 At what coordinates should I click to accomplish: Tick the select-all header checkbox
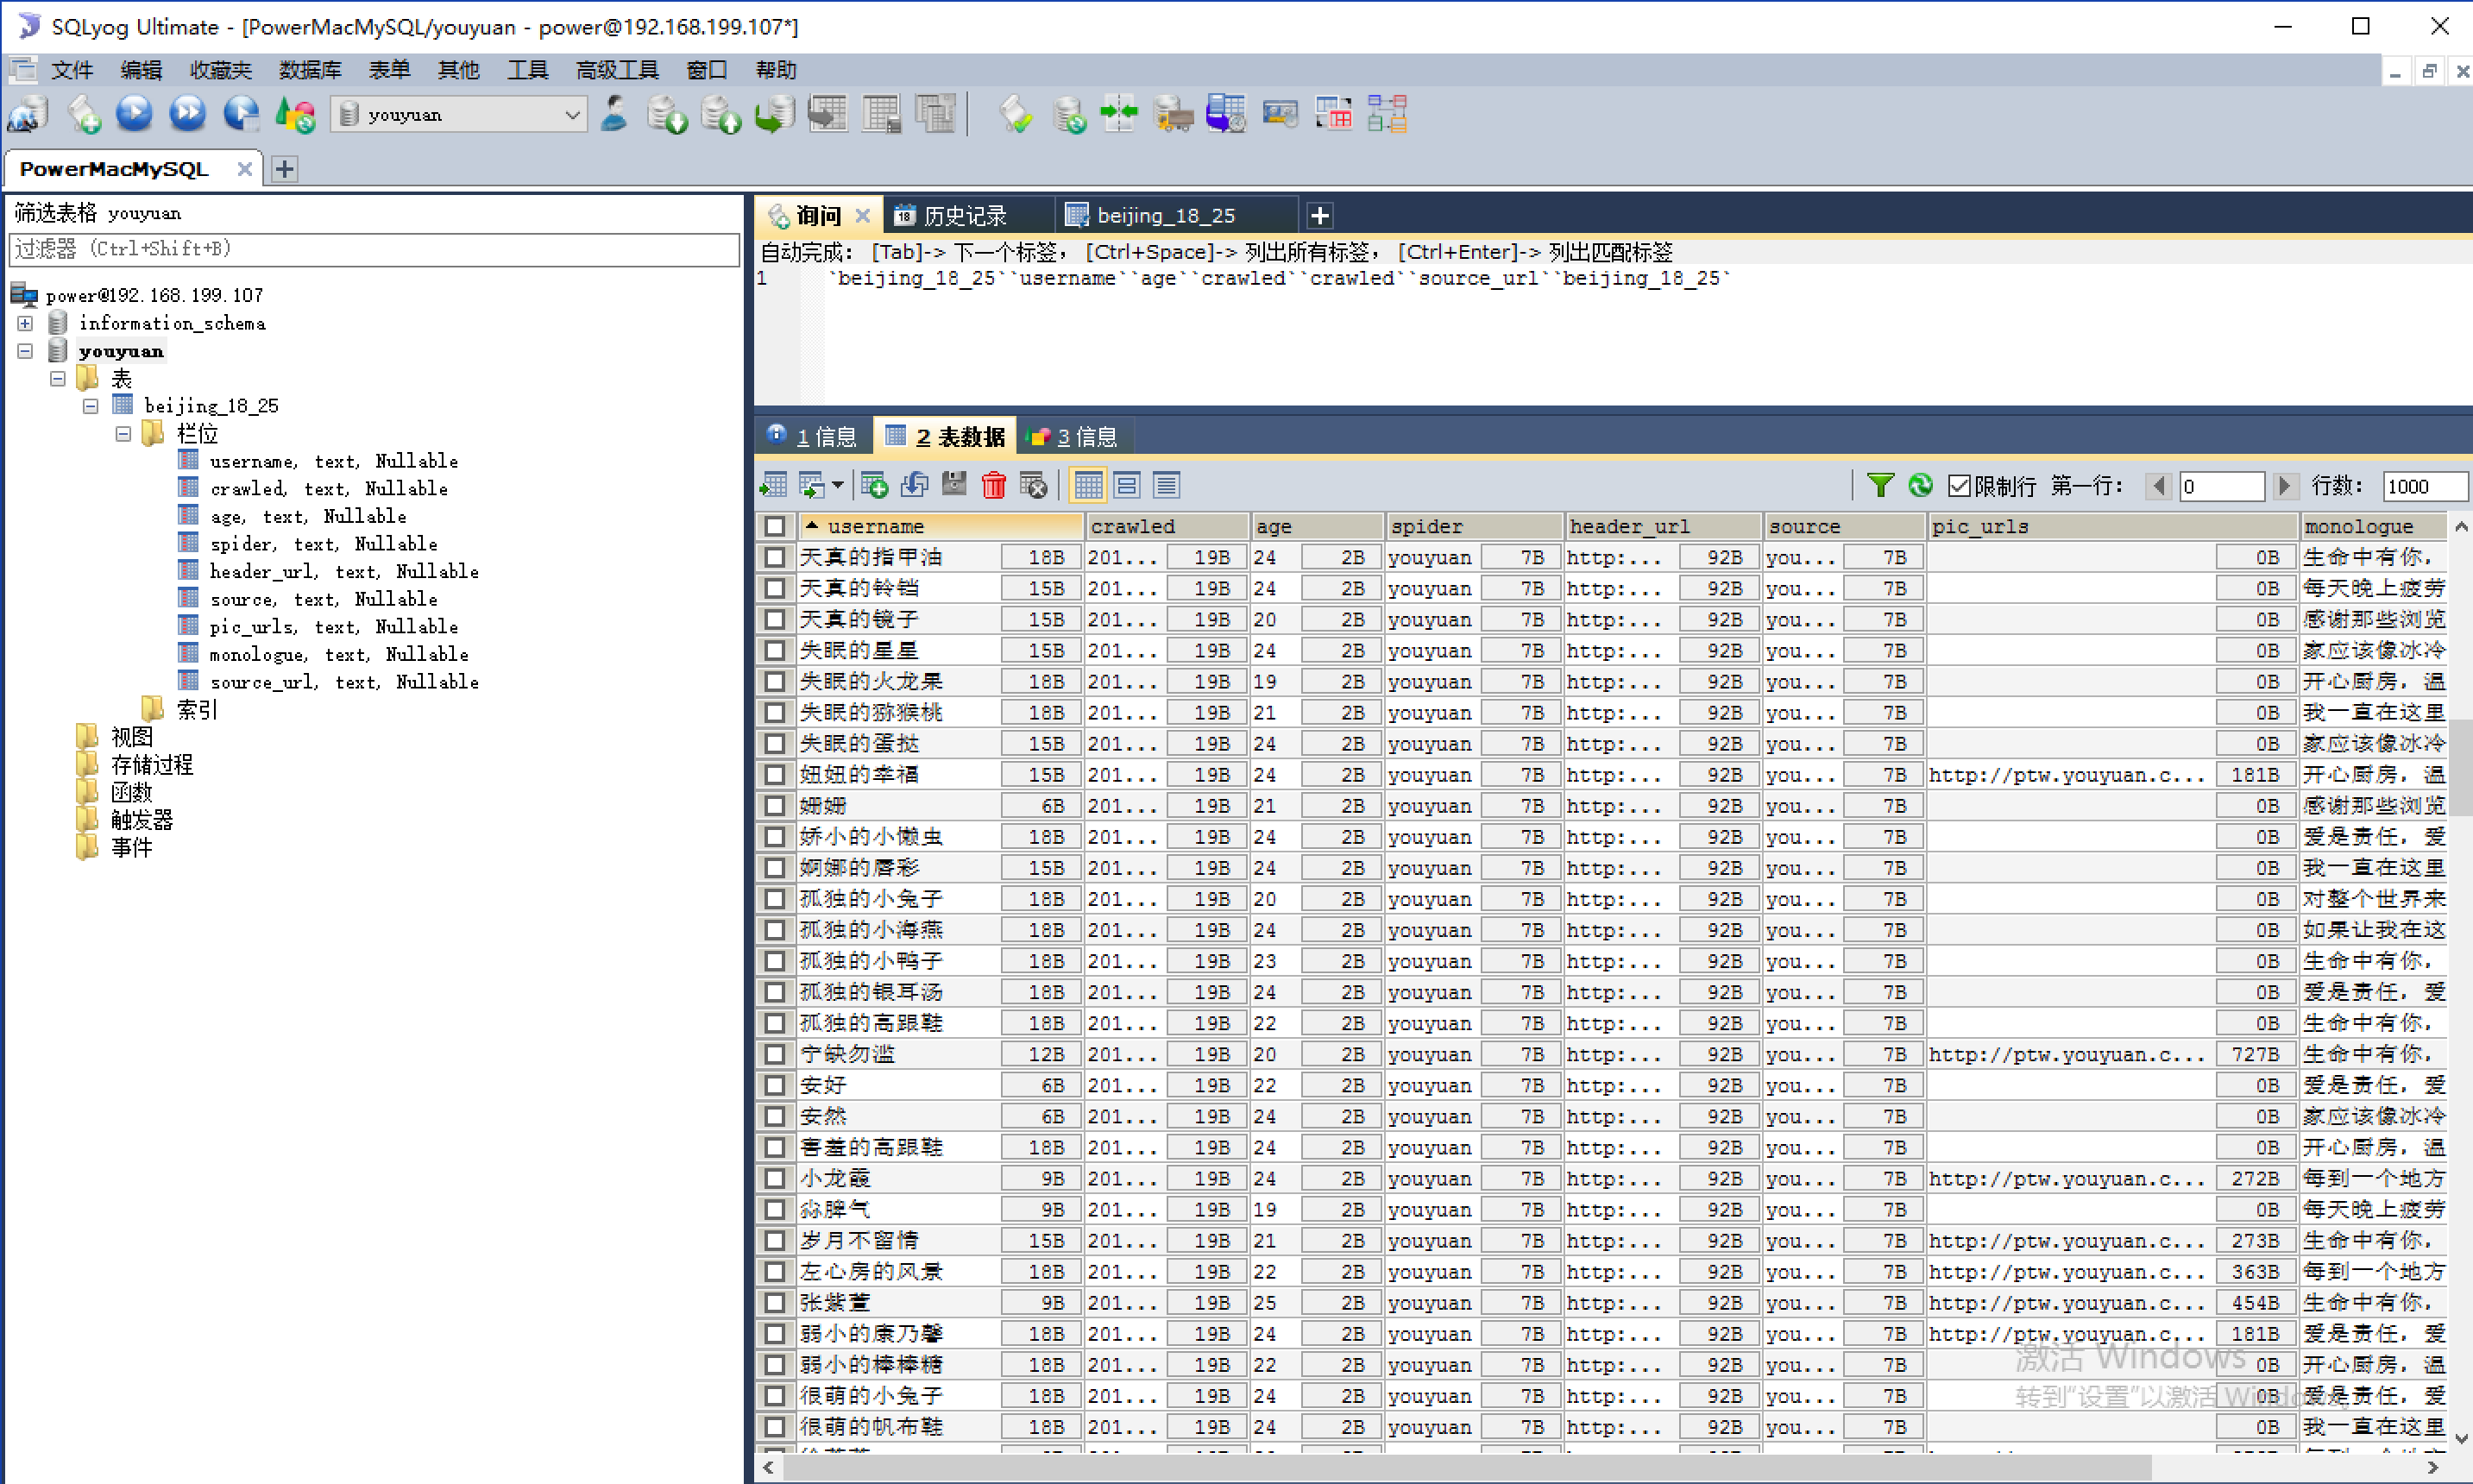(x=775, y=526)
